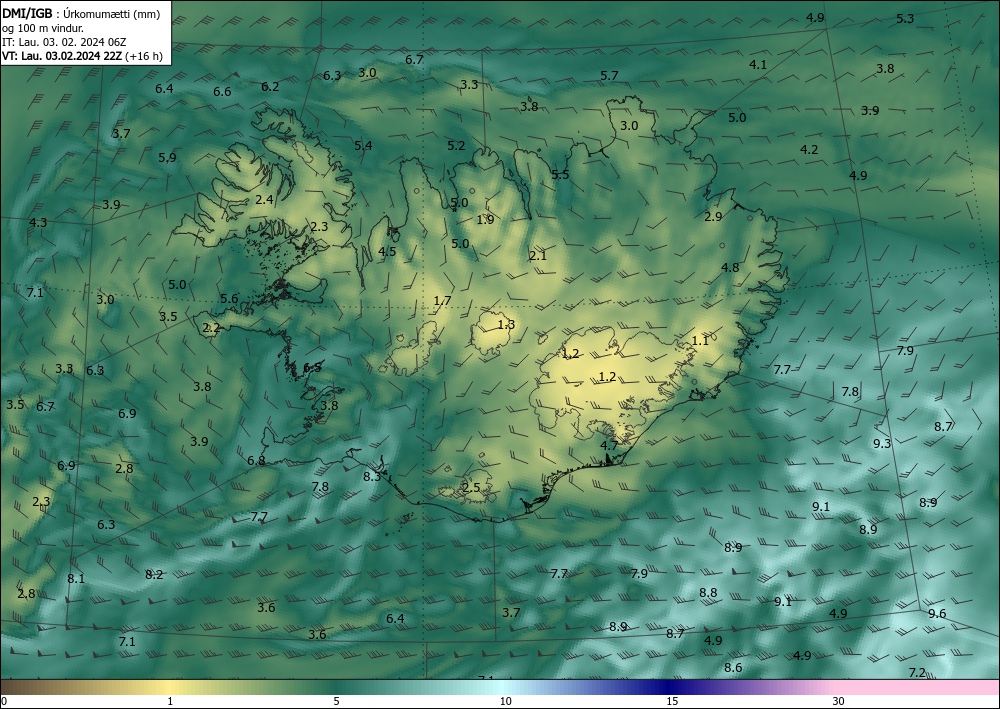Click the value '5.6' on the map

(229, 299)
